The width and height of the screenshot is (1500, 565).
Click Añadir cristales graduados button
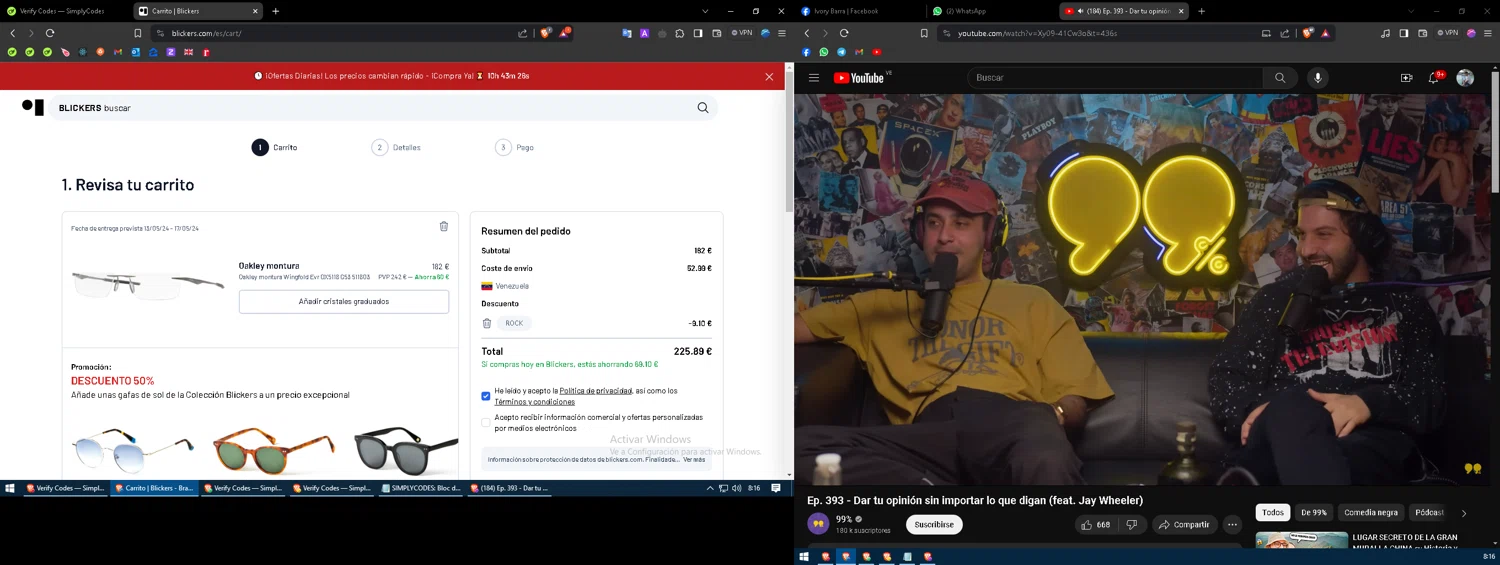point(344,301)
